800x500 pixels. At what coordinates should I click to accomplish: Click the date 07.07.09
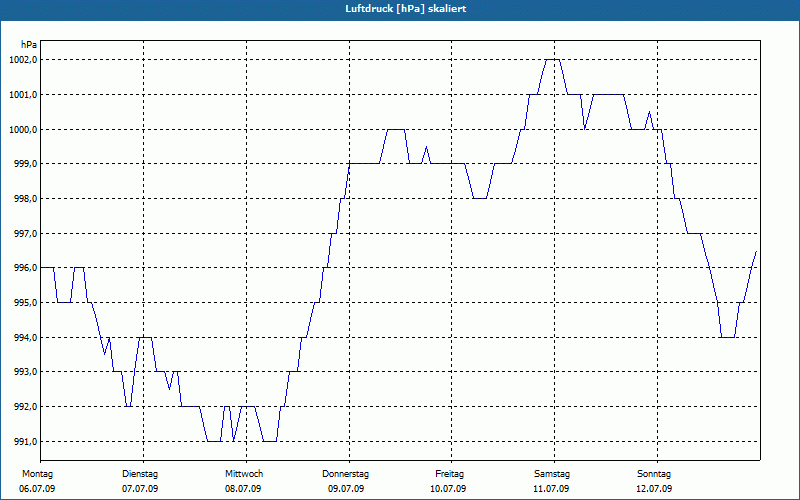(140, 489)
